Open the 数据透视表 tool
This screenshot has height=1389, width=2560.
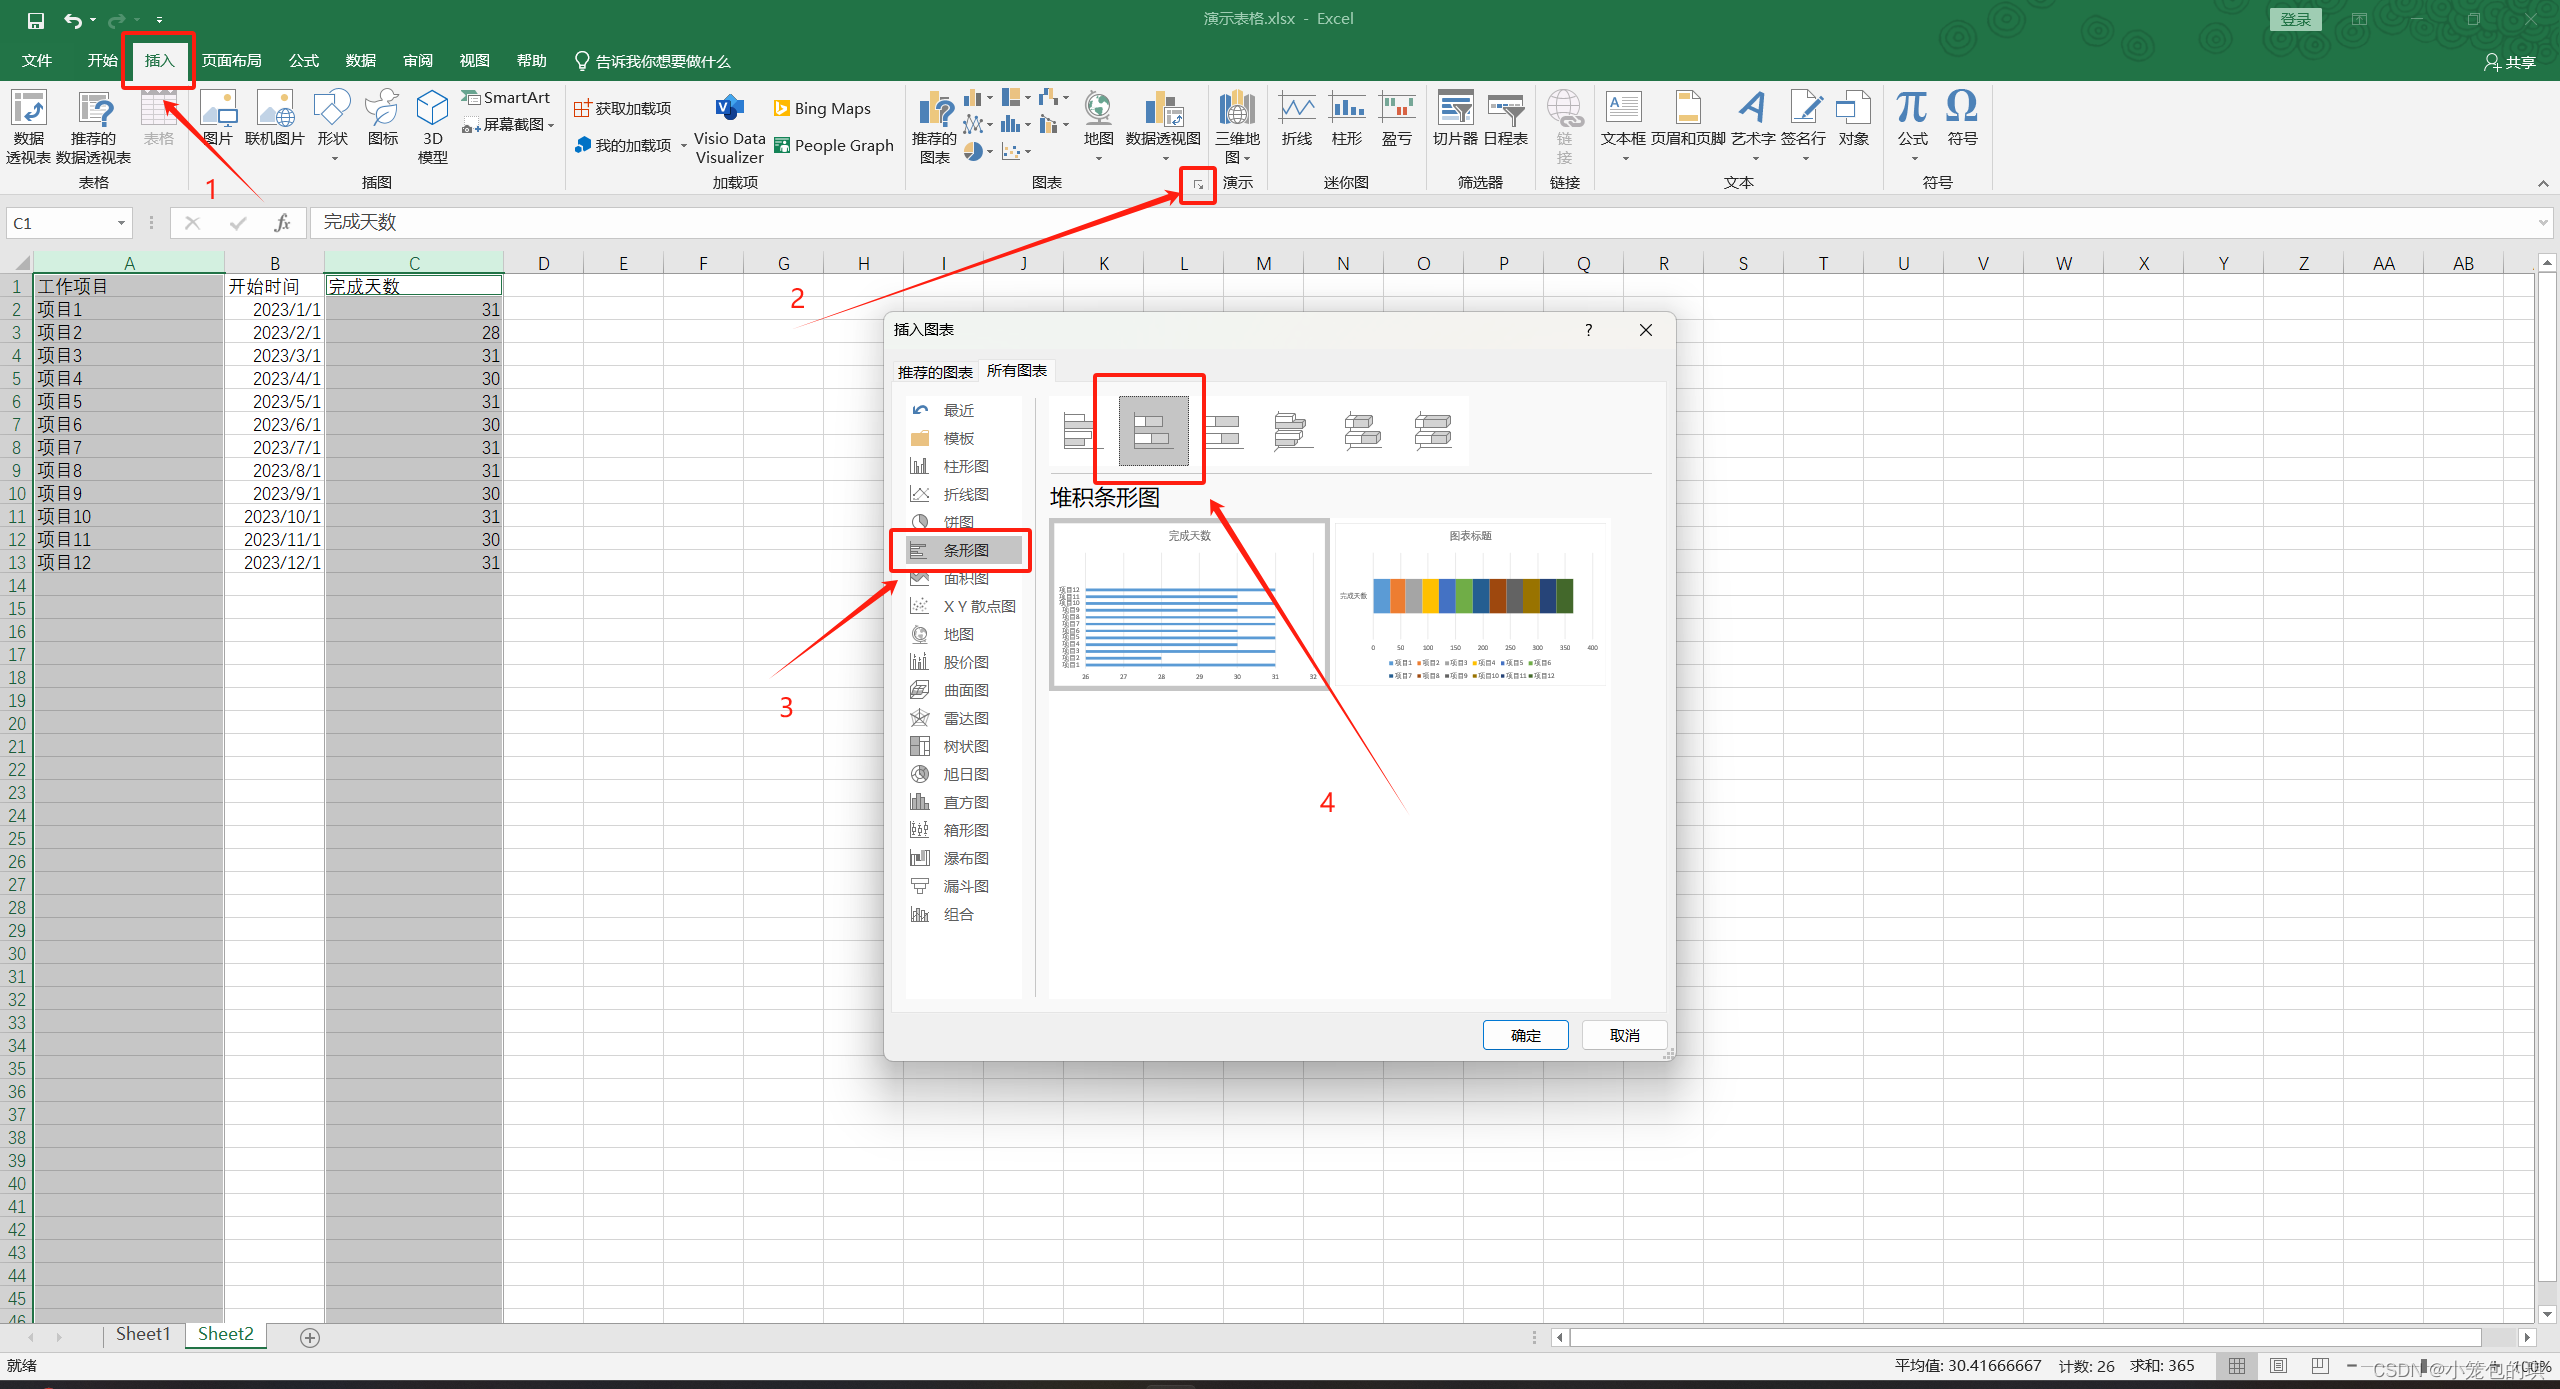click(27, 124)
